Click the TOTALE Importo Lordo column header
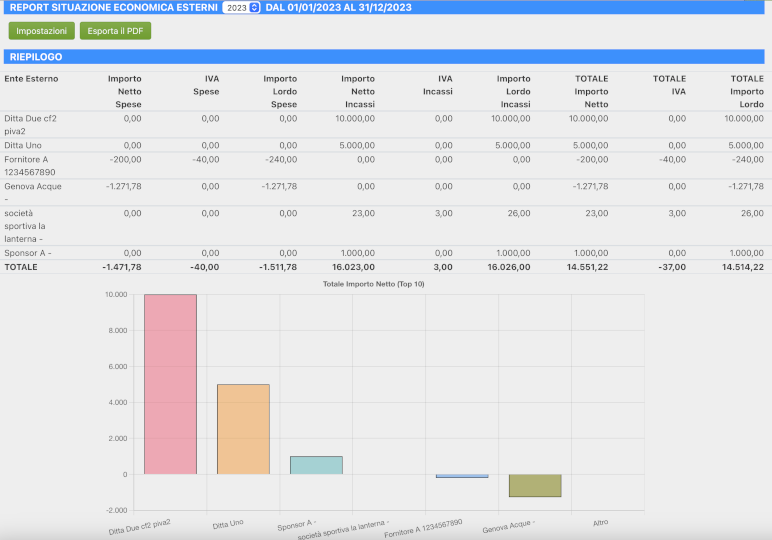 pyautogui.click(x=746, y=91)
